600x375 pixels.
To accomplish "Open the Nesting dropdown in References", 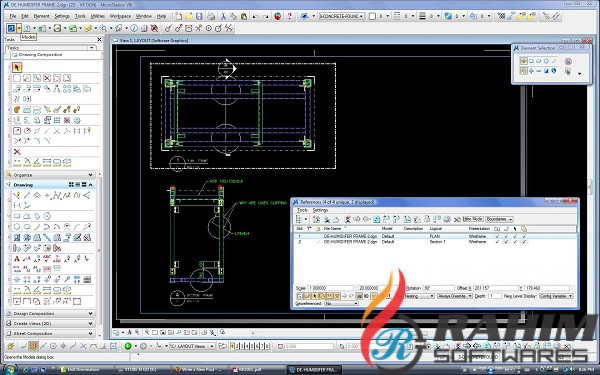I will coord(419,296).
